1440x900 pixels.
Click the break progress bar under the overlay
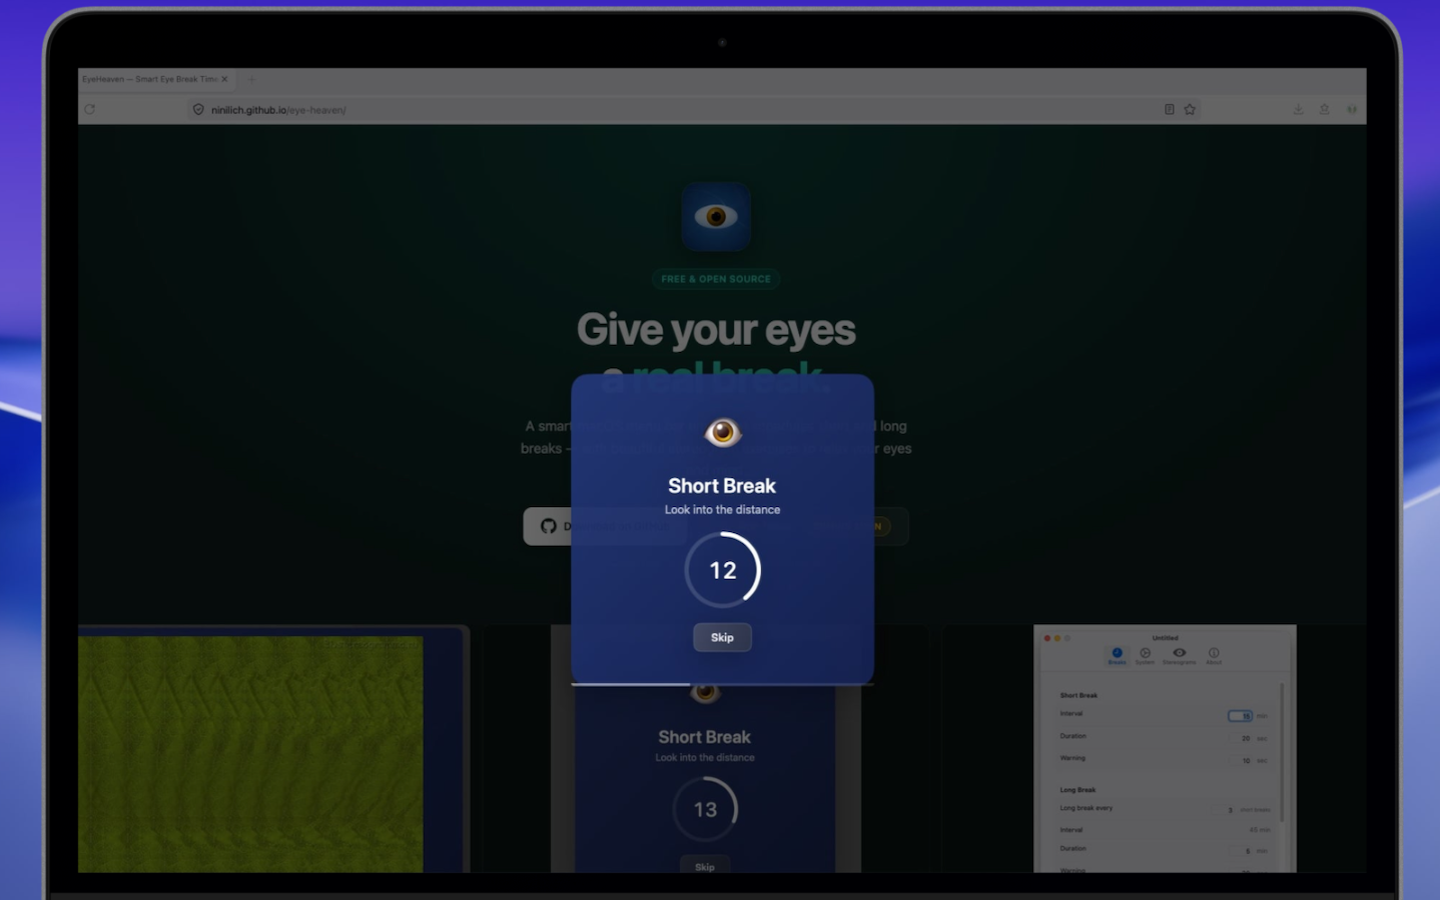722,684
